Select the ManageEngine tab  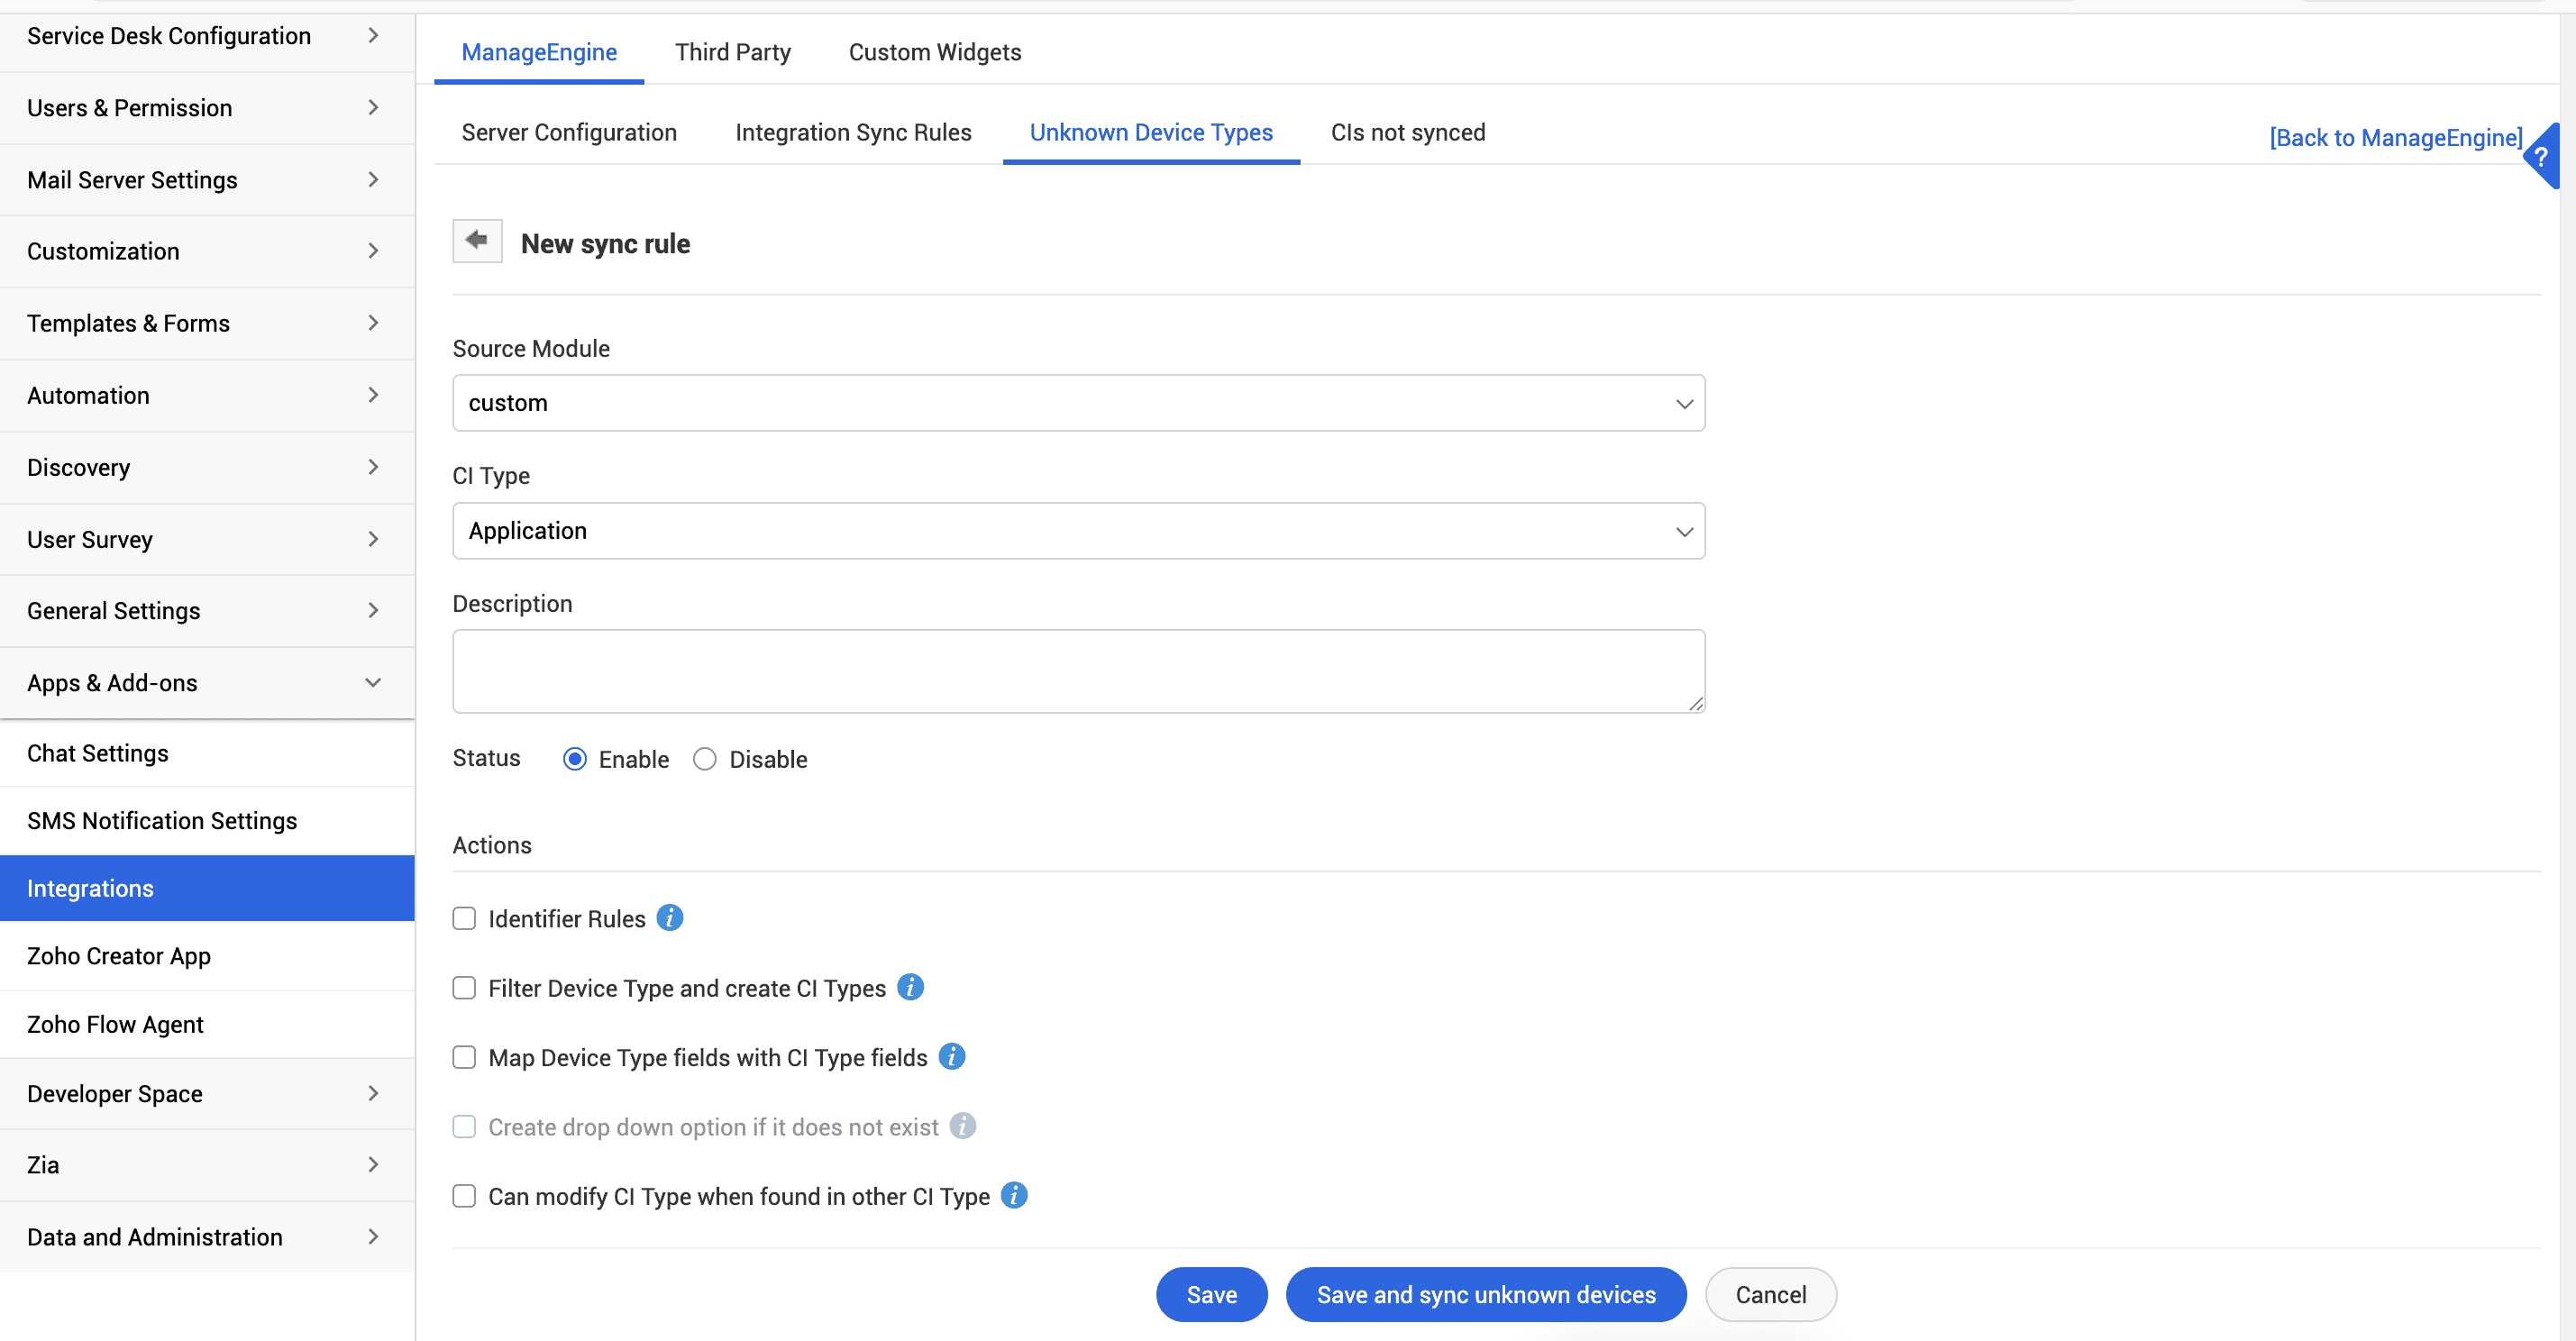click(x=539, y=52)
